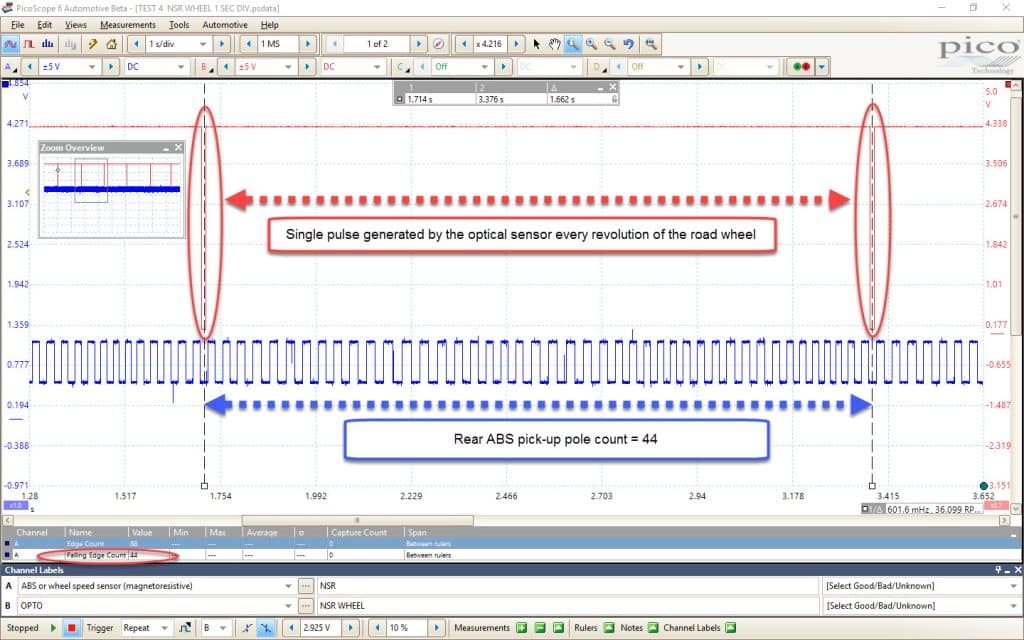Toggle the Channel Labels display button
This screenshot has height=640, width=1024.
click(731, 628)
